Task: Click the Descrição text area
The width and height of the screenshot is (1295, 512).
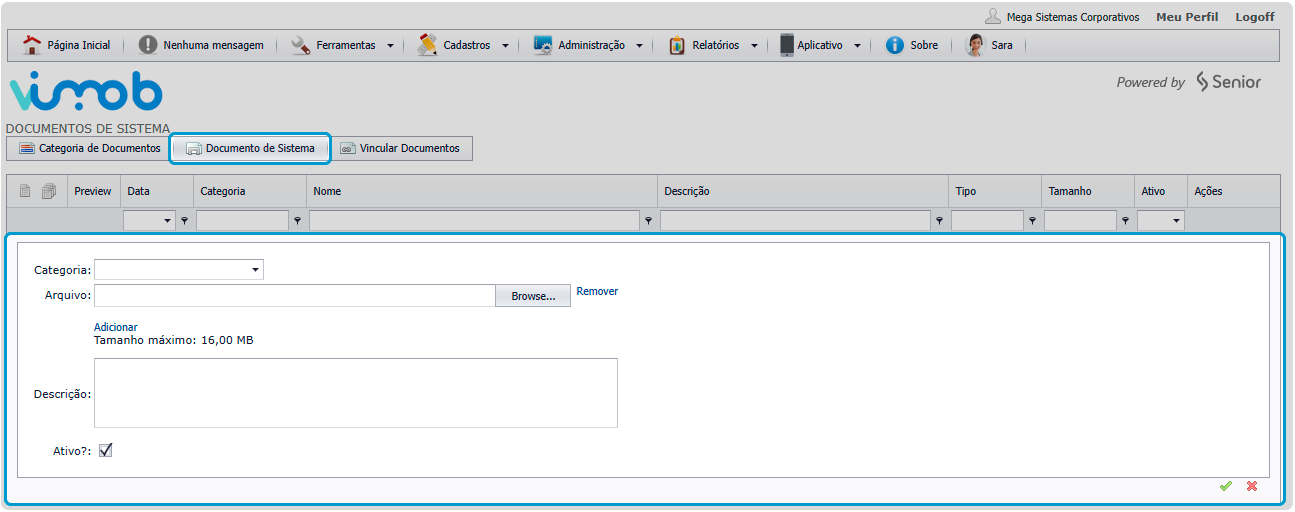Action: click(356, 393)
